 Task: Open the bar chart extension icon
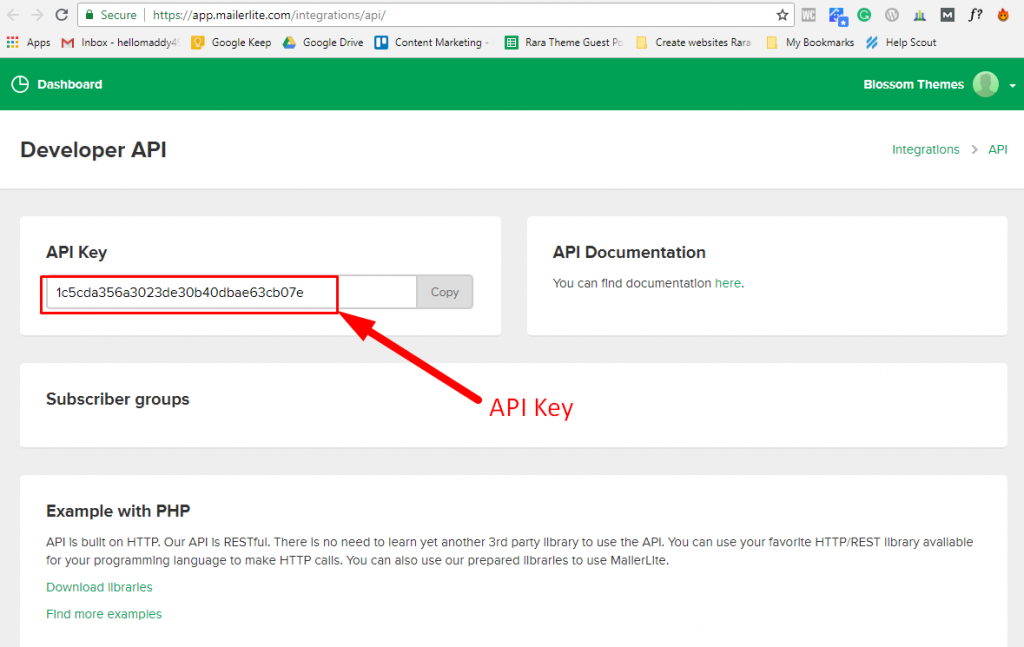[920, 14]
